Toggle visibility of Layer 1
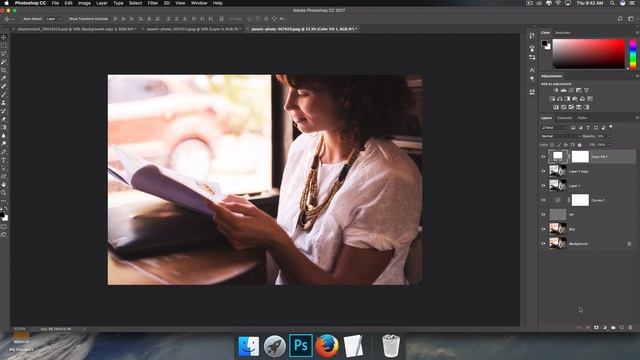The height and width of the screenshot is (360, 640). 543,186
